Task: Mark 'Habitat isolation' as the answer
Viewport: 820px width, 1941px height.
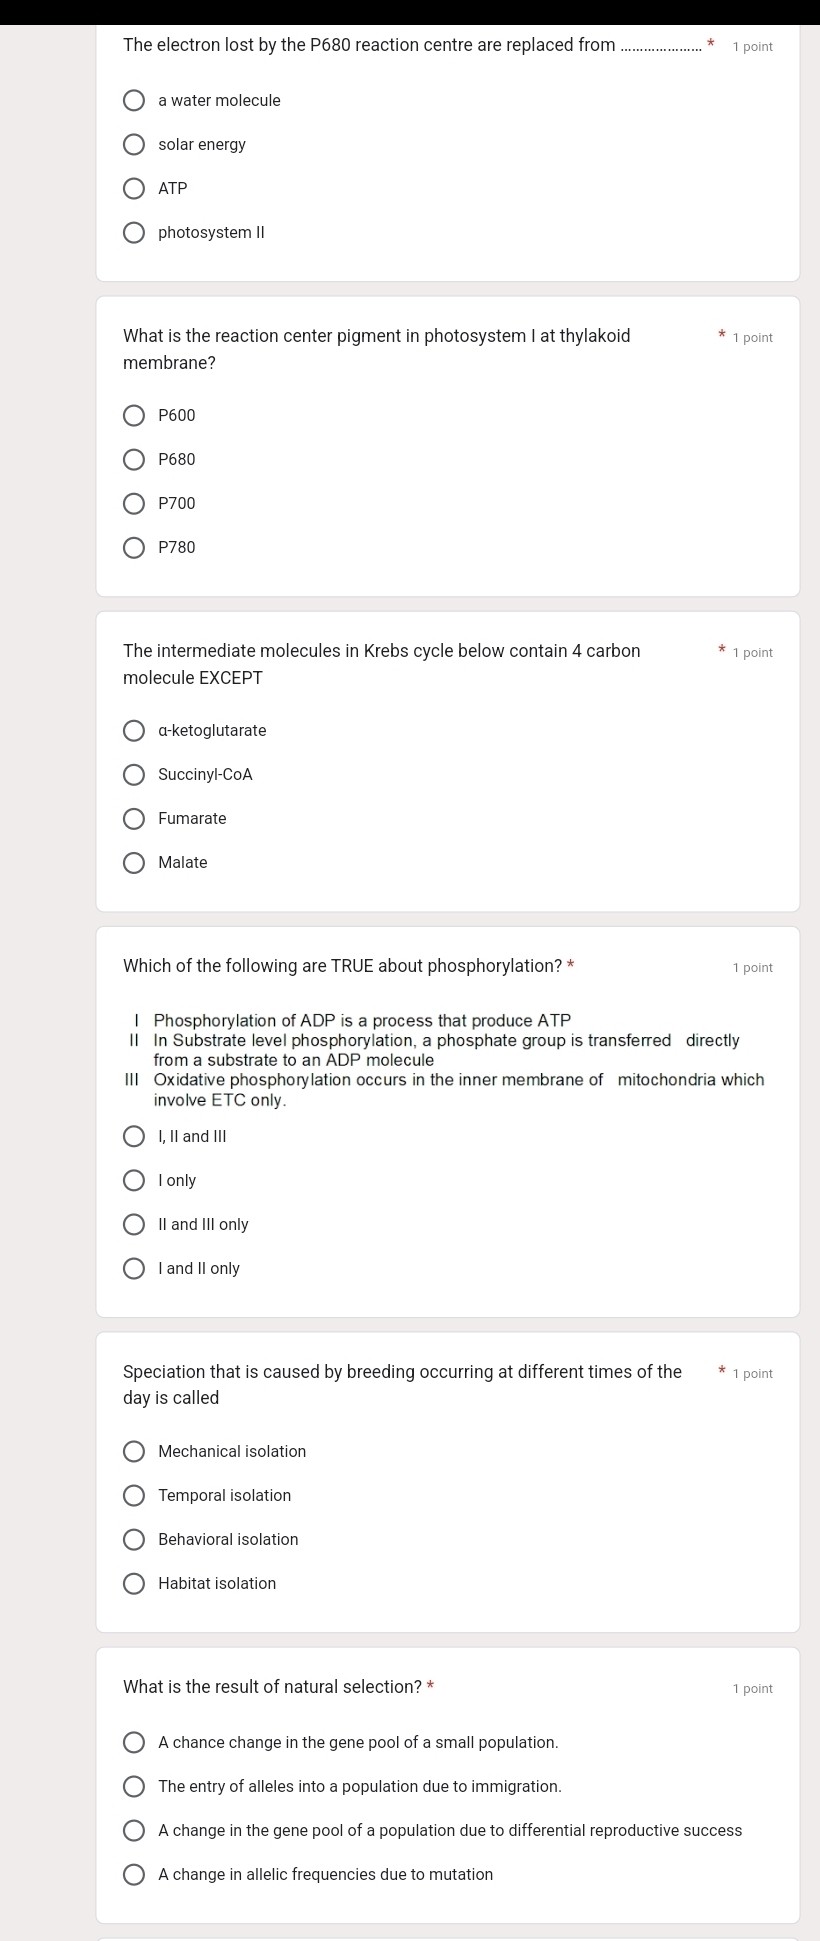Action: (x=134, y=1584)
